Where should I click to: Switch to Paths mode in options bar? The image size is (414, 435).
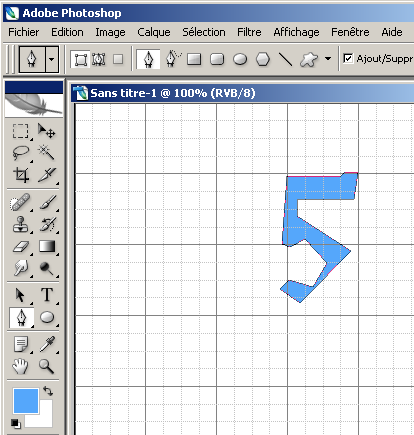tap(99, 60)
